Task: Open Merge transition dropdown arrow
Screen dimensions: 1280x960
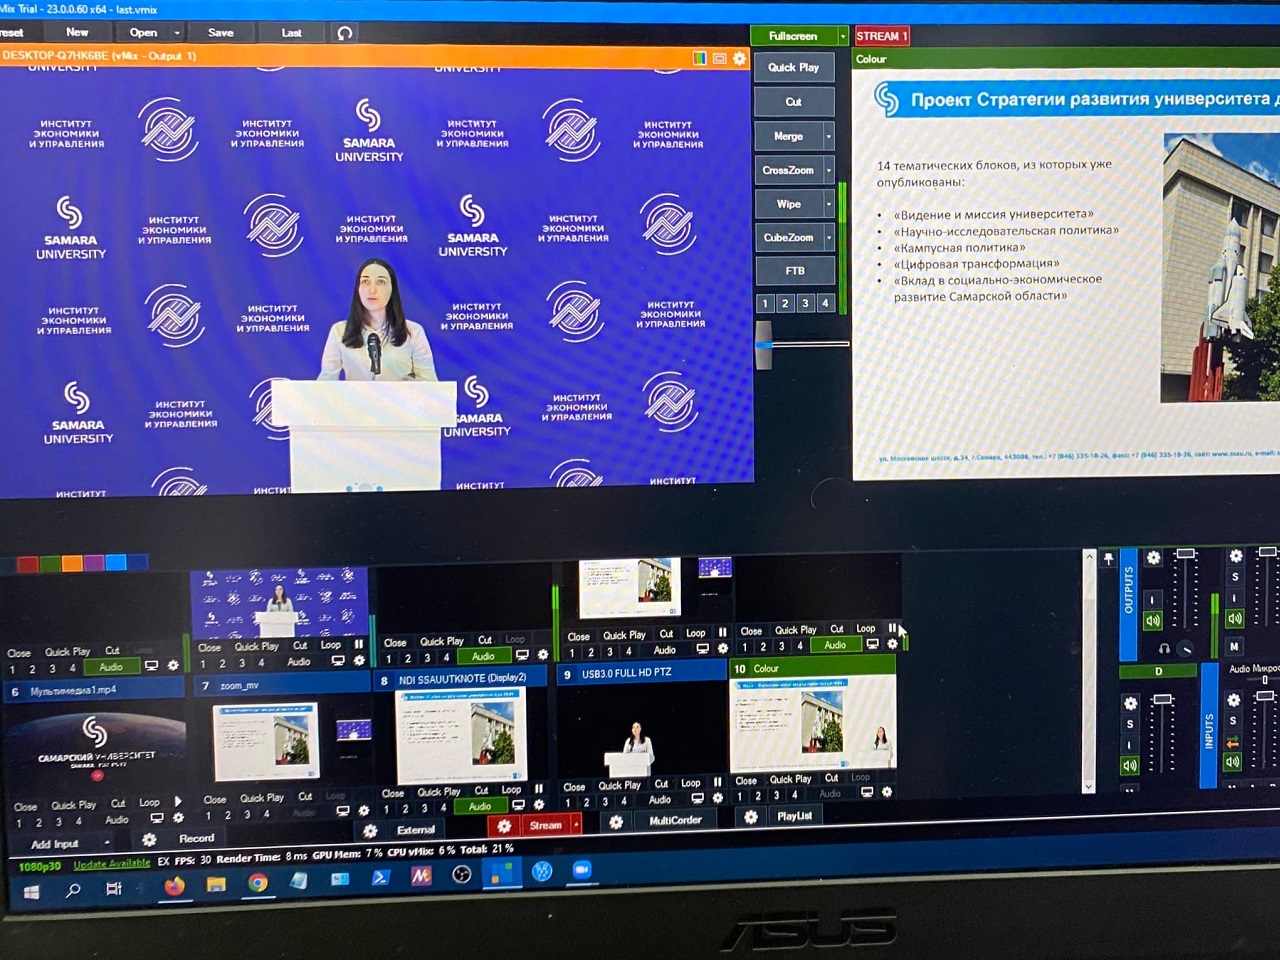Action: 829,135
